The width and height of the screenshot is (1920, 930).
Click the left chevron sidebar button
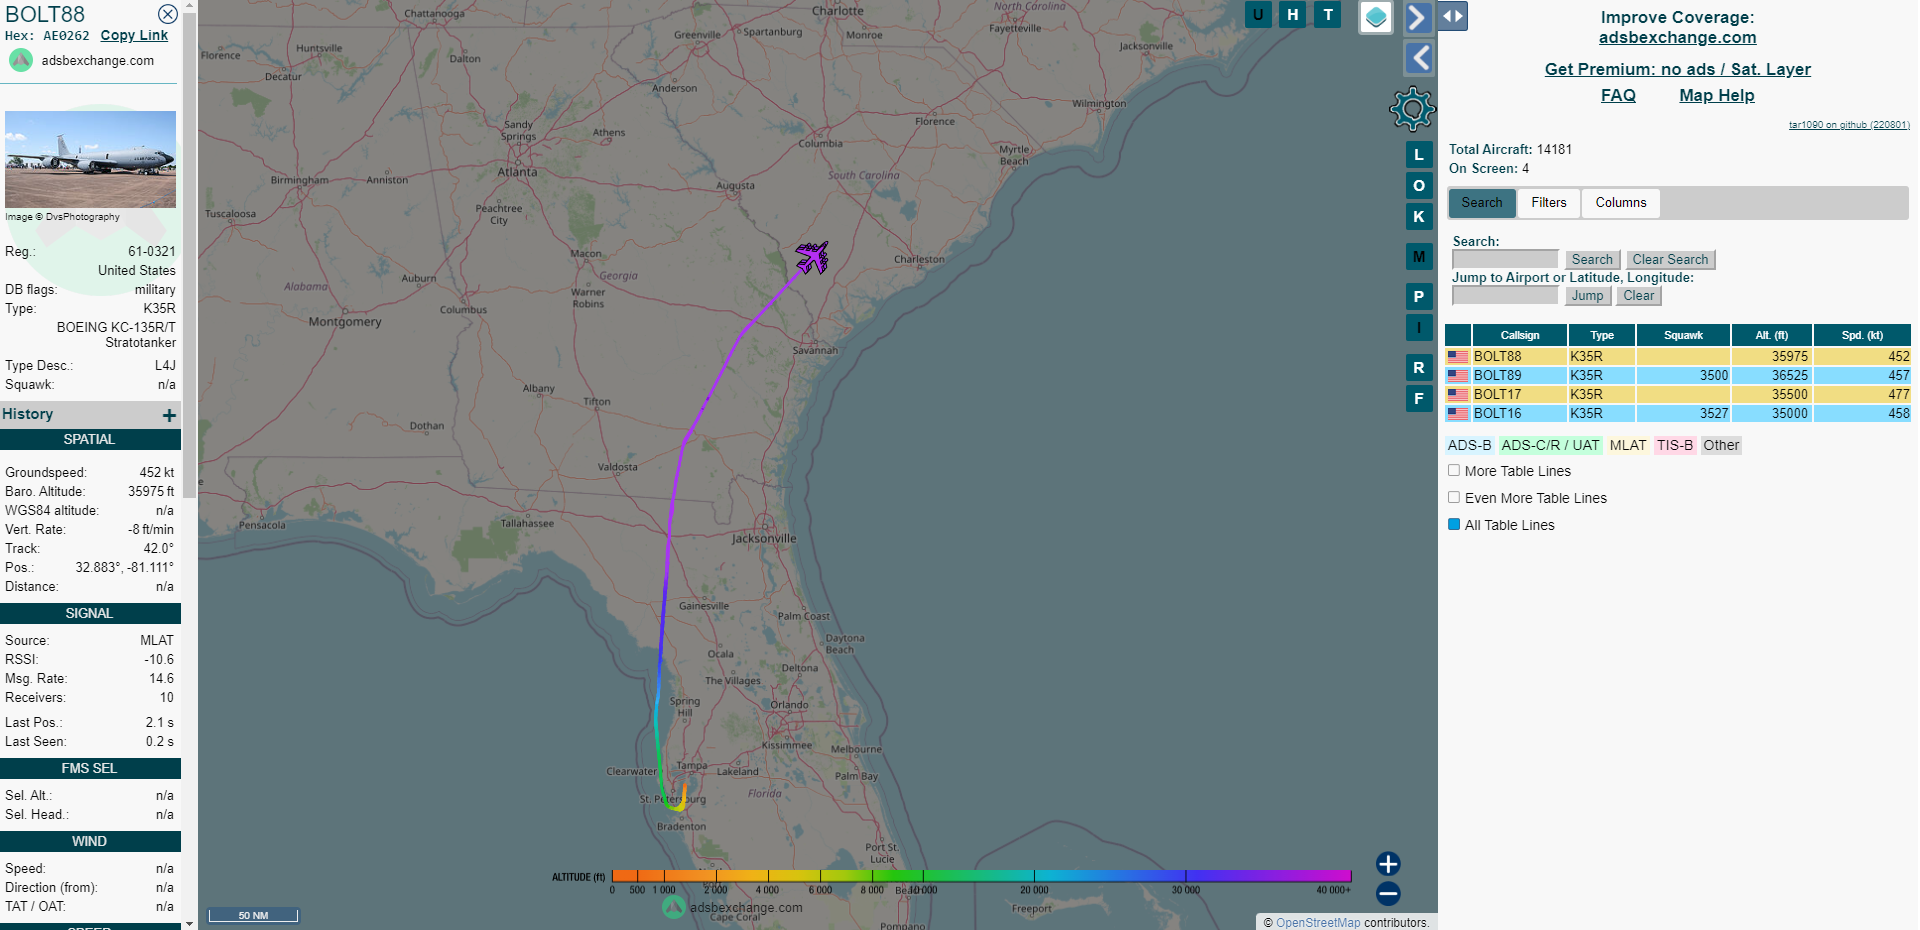tap(1419, 58)
